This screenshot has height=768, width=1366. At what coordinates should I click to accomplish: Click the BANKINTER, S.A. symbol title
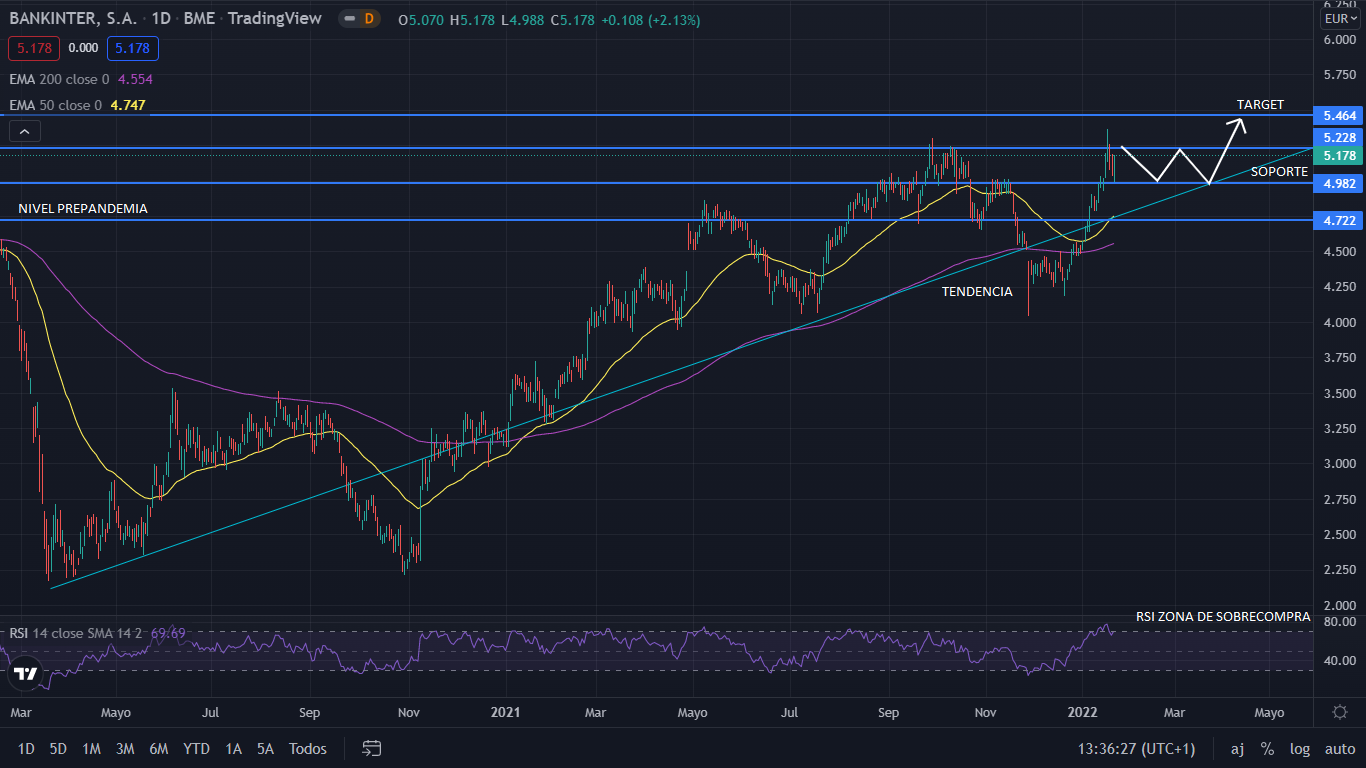pyautogui.click(x=73, y=19)
